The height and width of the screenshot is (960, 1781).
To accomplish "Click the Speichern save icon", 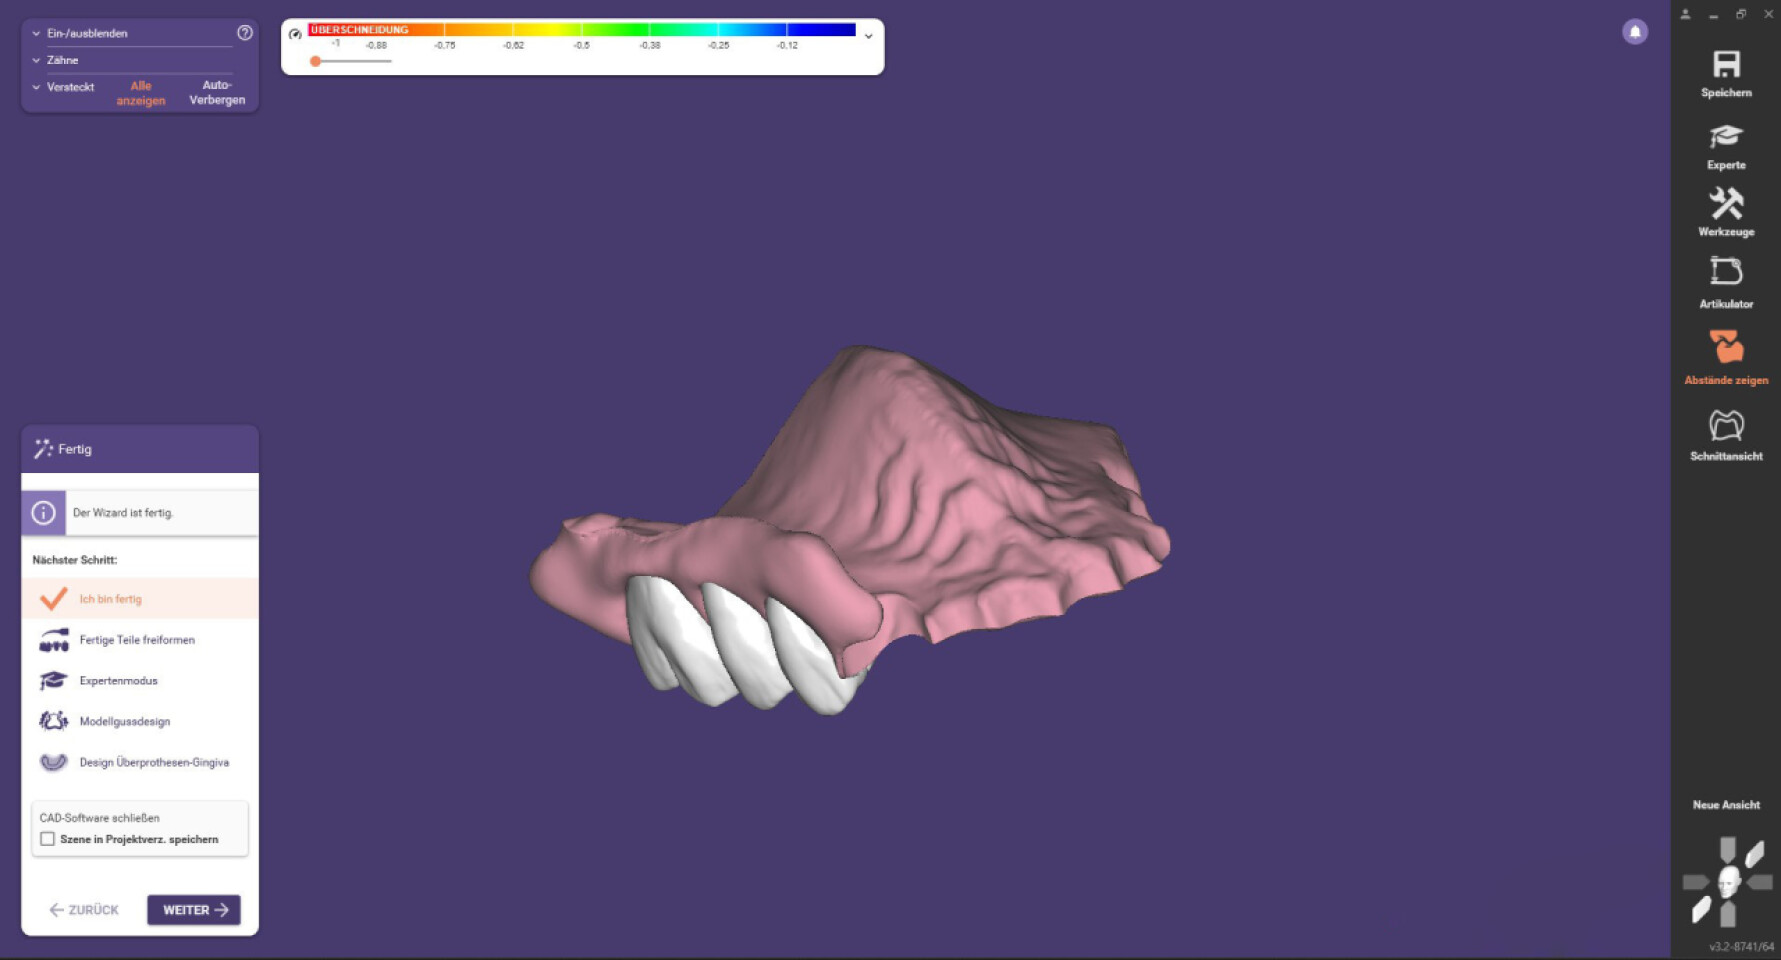I will point(1726,66).
